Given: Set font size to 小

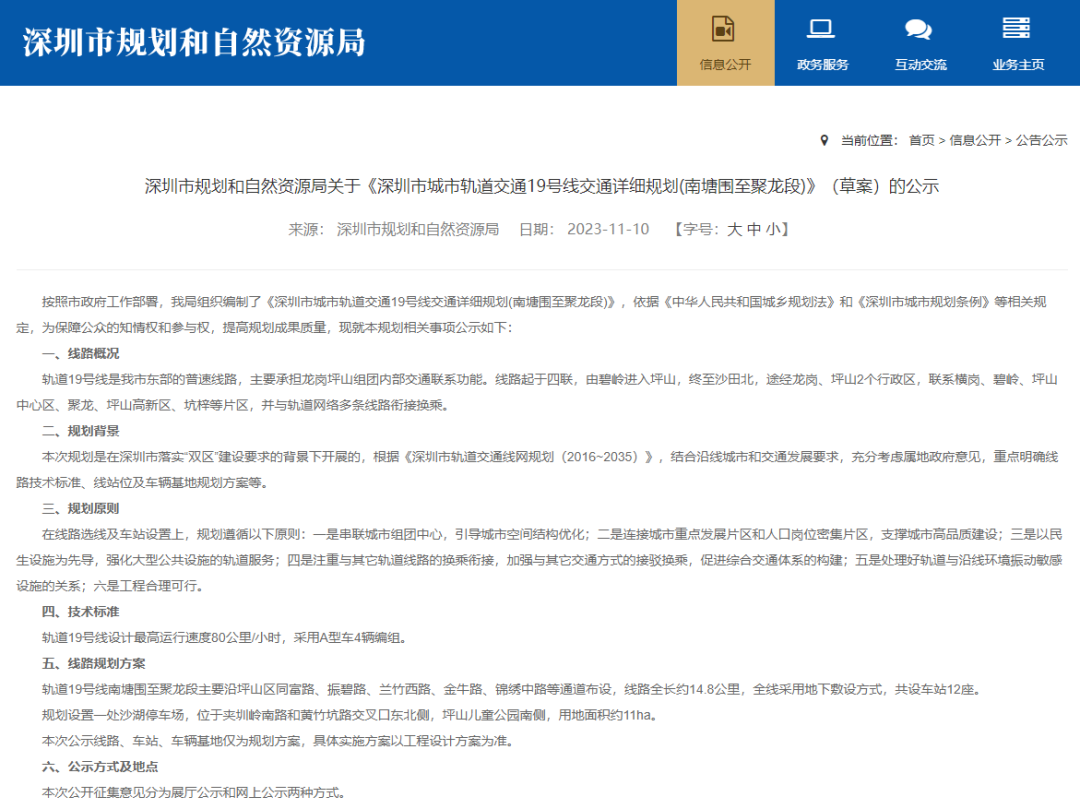Looking at the screenshot, I should click(773, 229).
